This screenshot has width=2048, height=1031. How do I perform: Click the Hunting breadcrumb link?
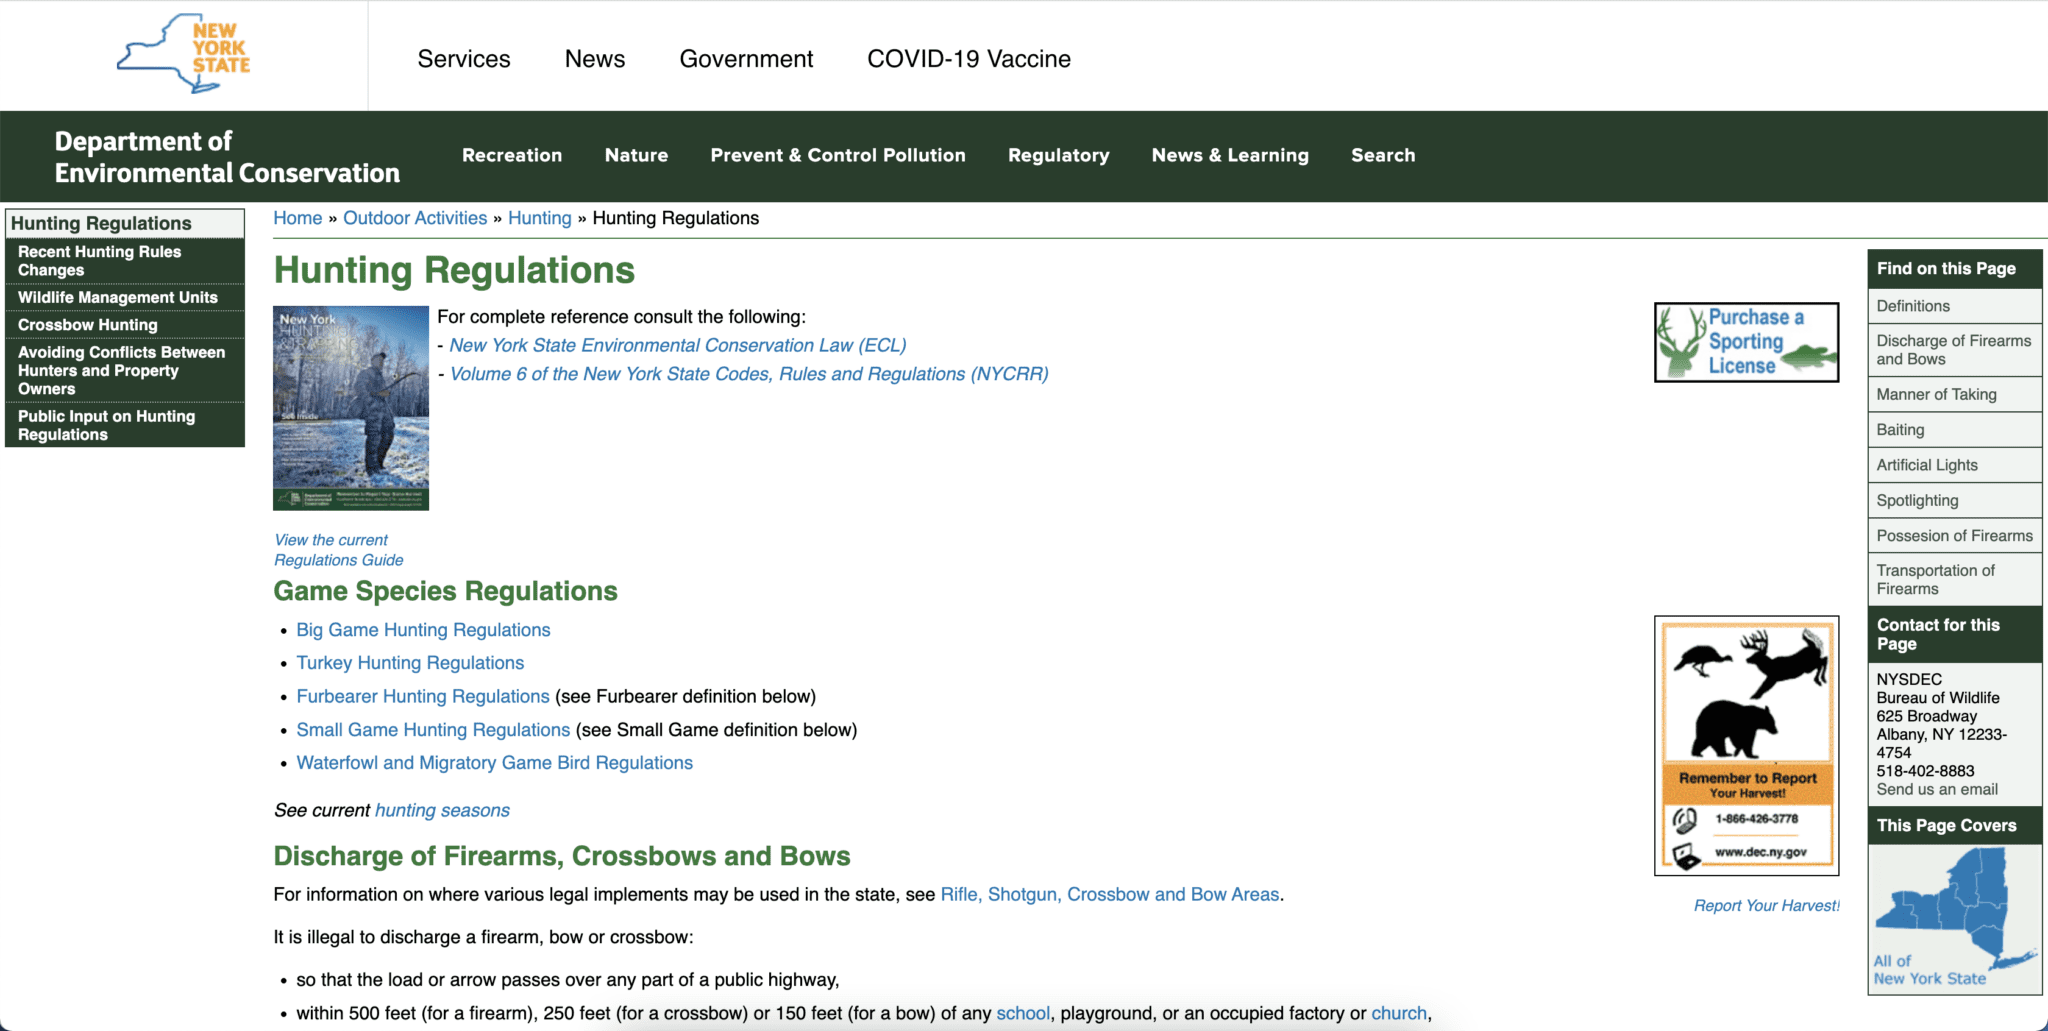[x=540, y=218]
